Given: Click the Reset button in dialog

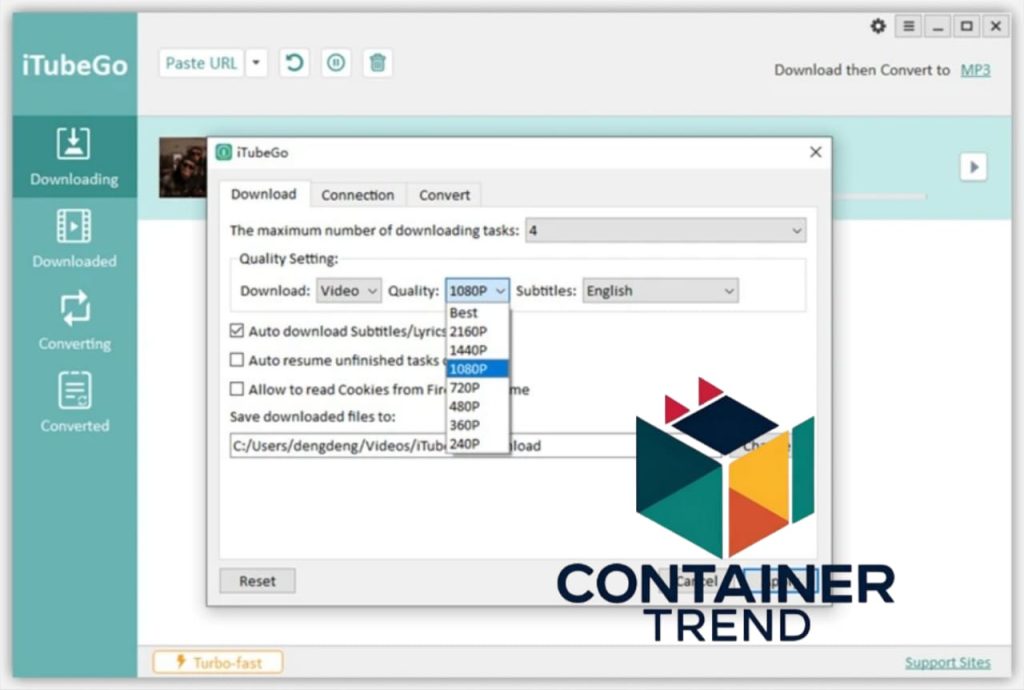Looking at the screenshot, I should tap(257, 581).
